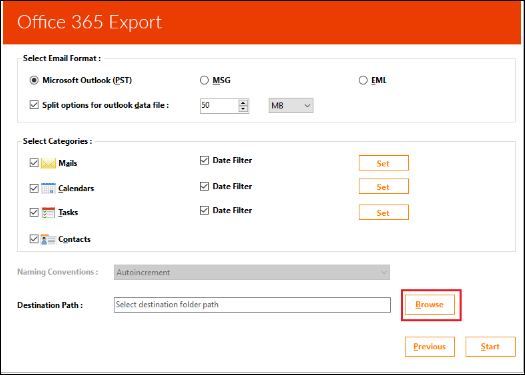525x375 pixels.
Task: Open the MB size unit dropdown
Action: [x=291, y=105]
